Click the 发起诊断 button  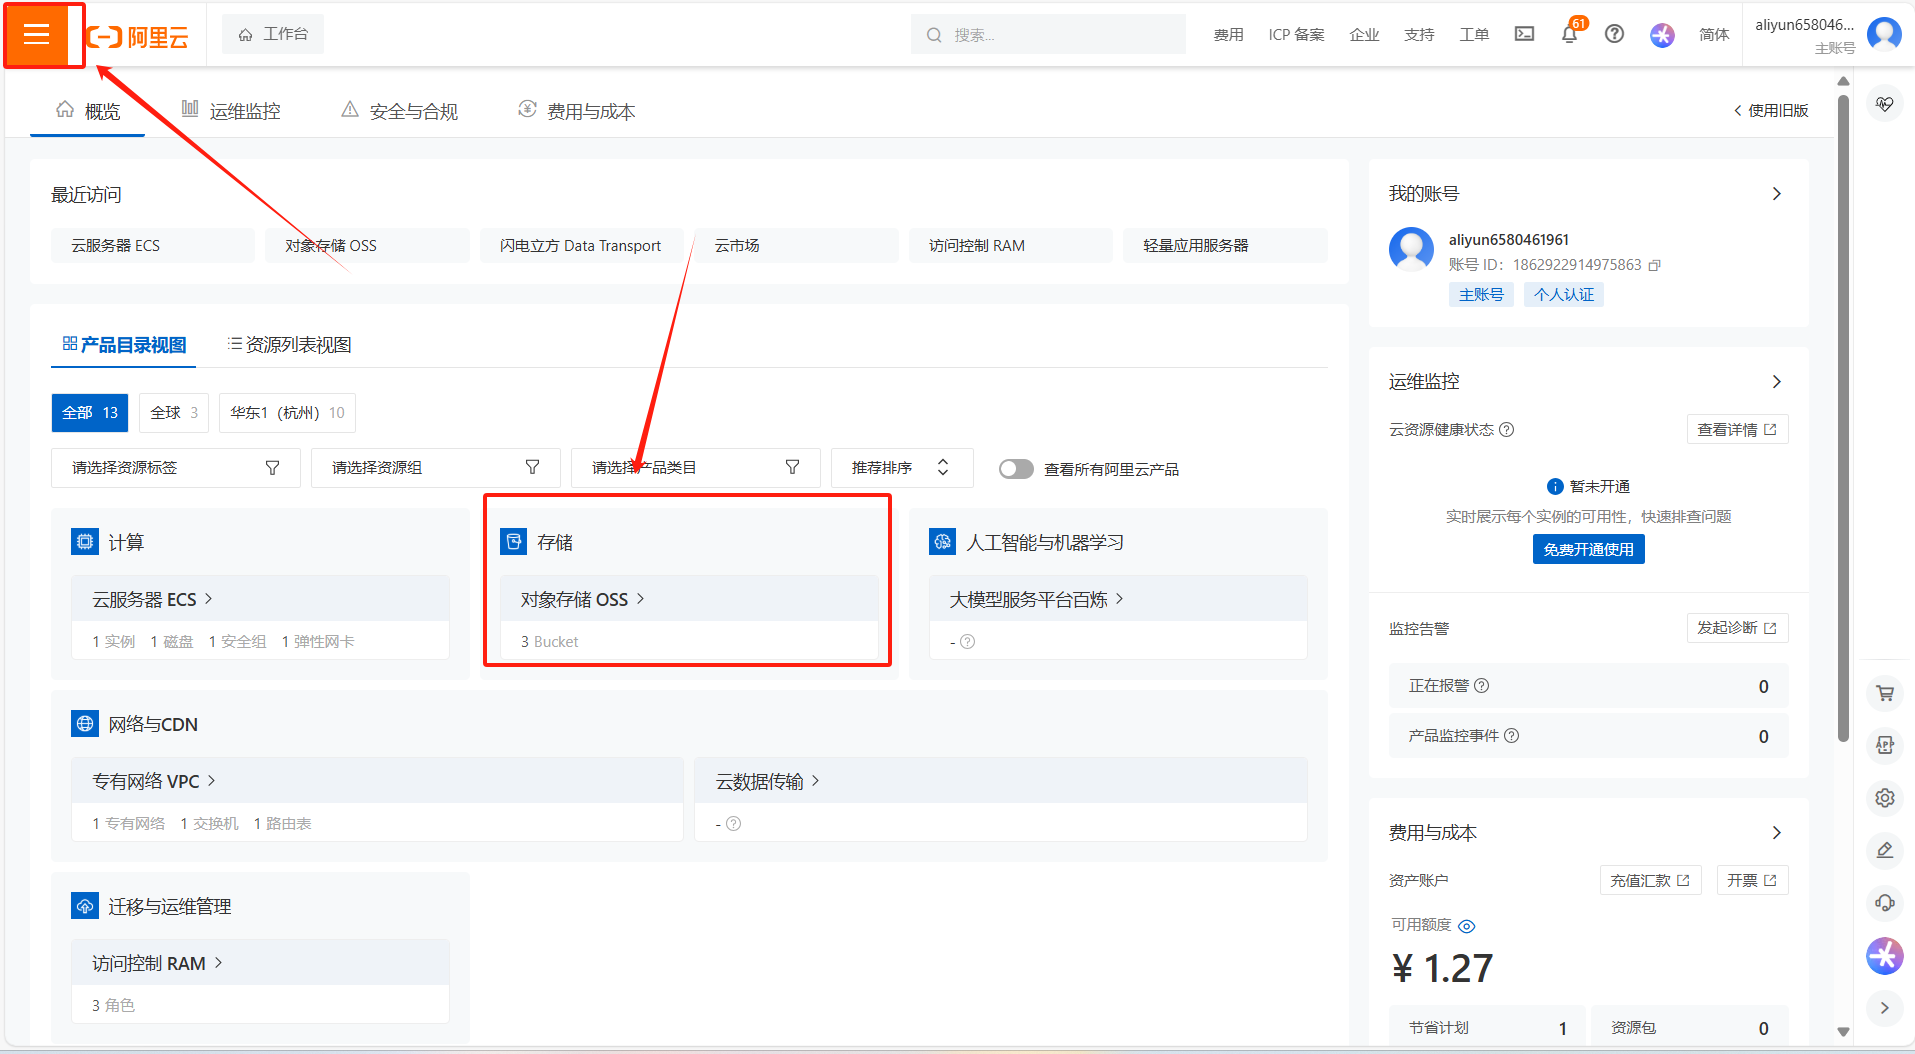pyautogui.click(x=1737, y=628)
